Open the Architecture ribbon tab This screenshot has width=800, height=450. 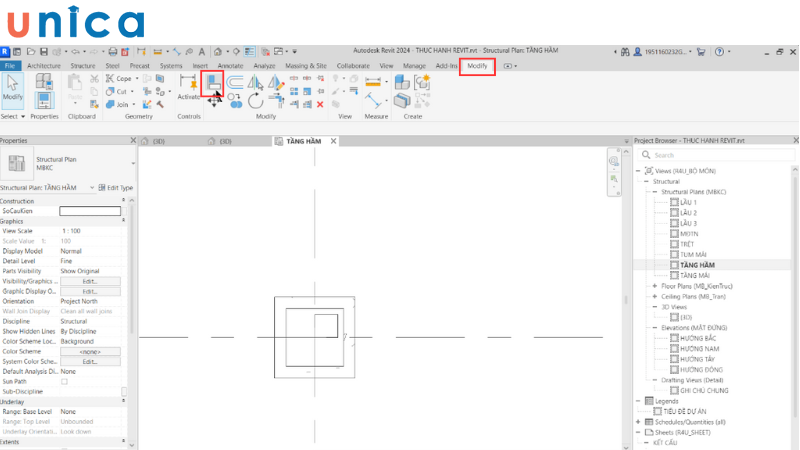(x=43, y=65)
